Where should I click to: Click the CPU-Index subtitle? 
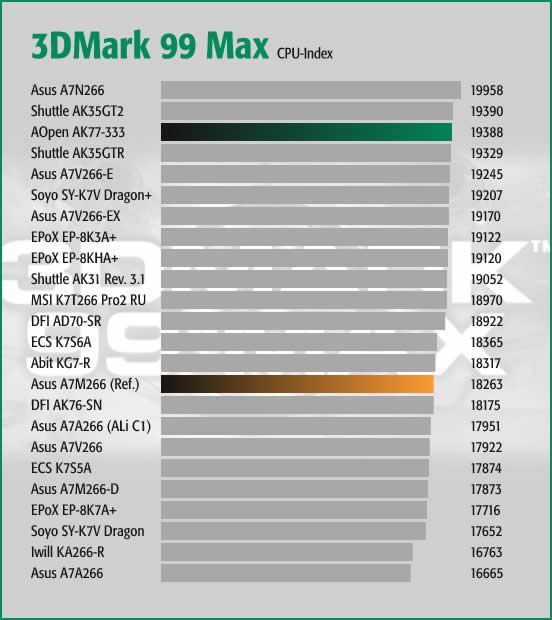tap(304, 53)
